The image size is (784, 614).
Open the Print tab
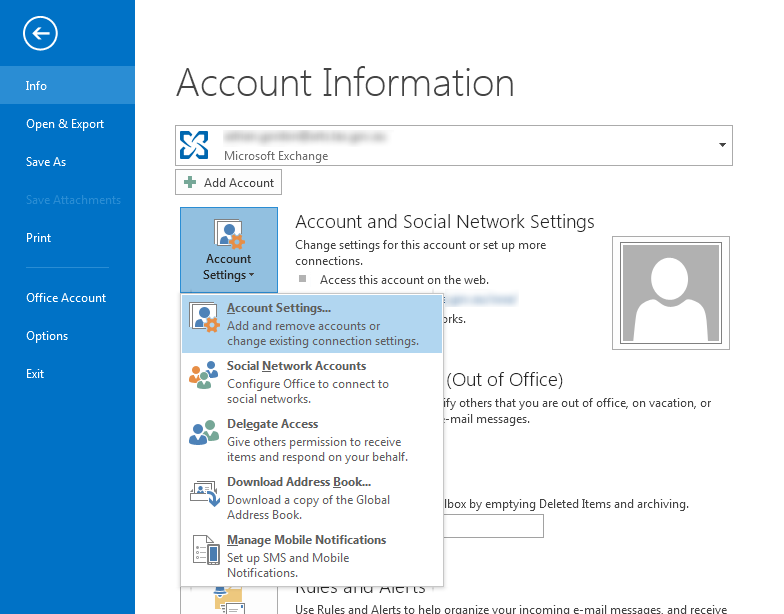pyautogui.click(x=68, y=238)
